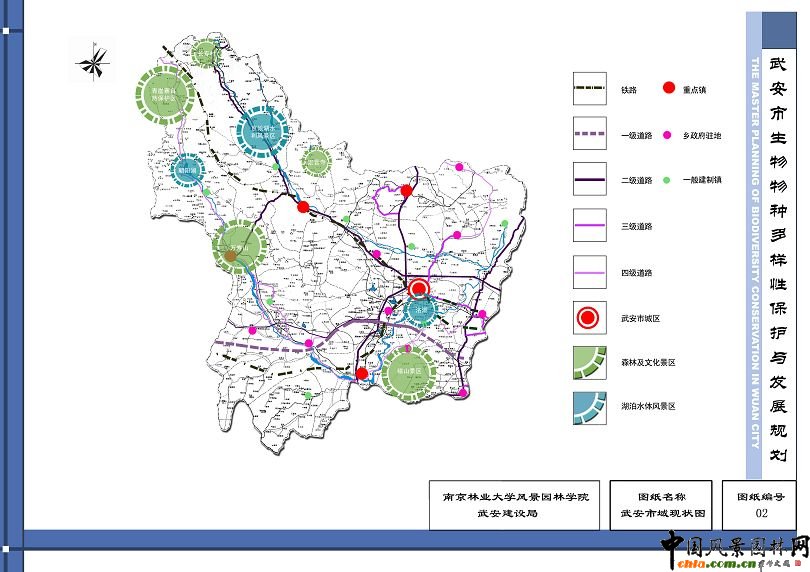The width and height of the screenshot is (810, 572).
Task: Select the magenta 乡政府驻地 legend dot
Action: pyautogui.click(x=667, y=134)
